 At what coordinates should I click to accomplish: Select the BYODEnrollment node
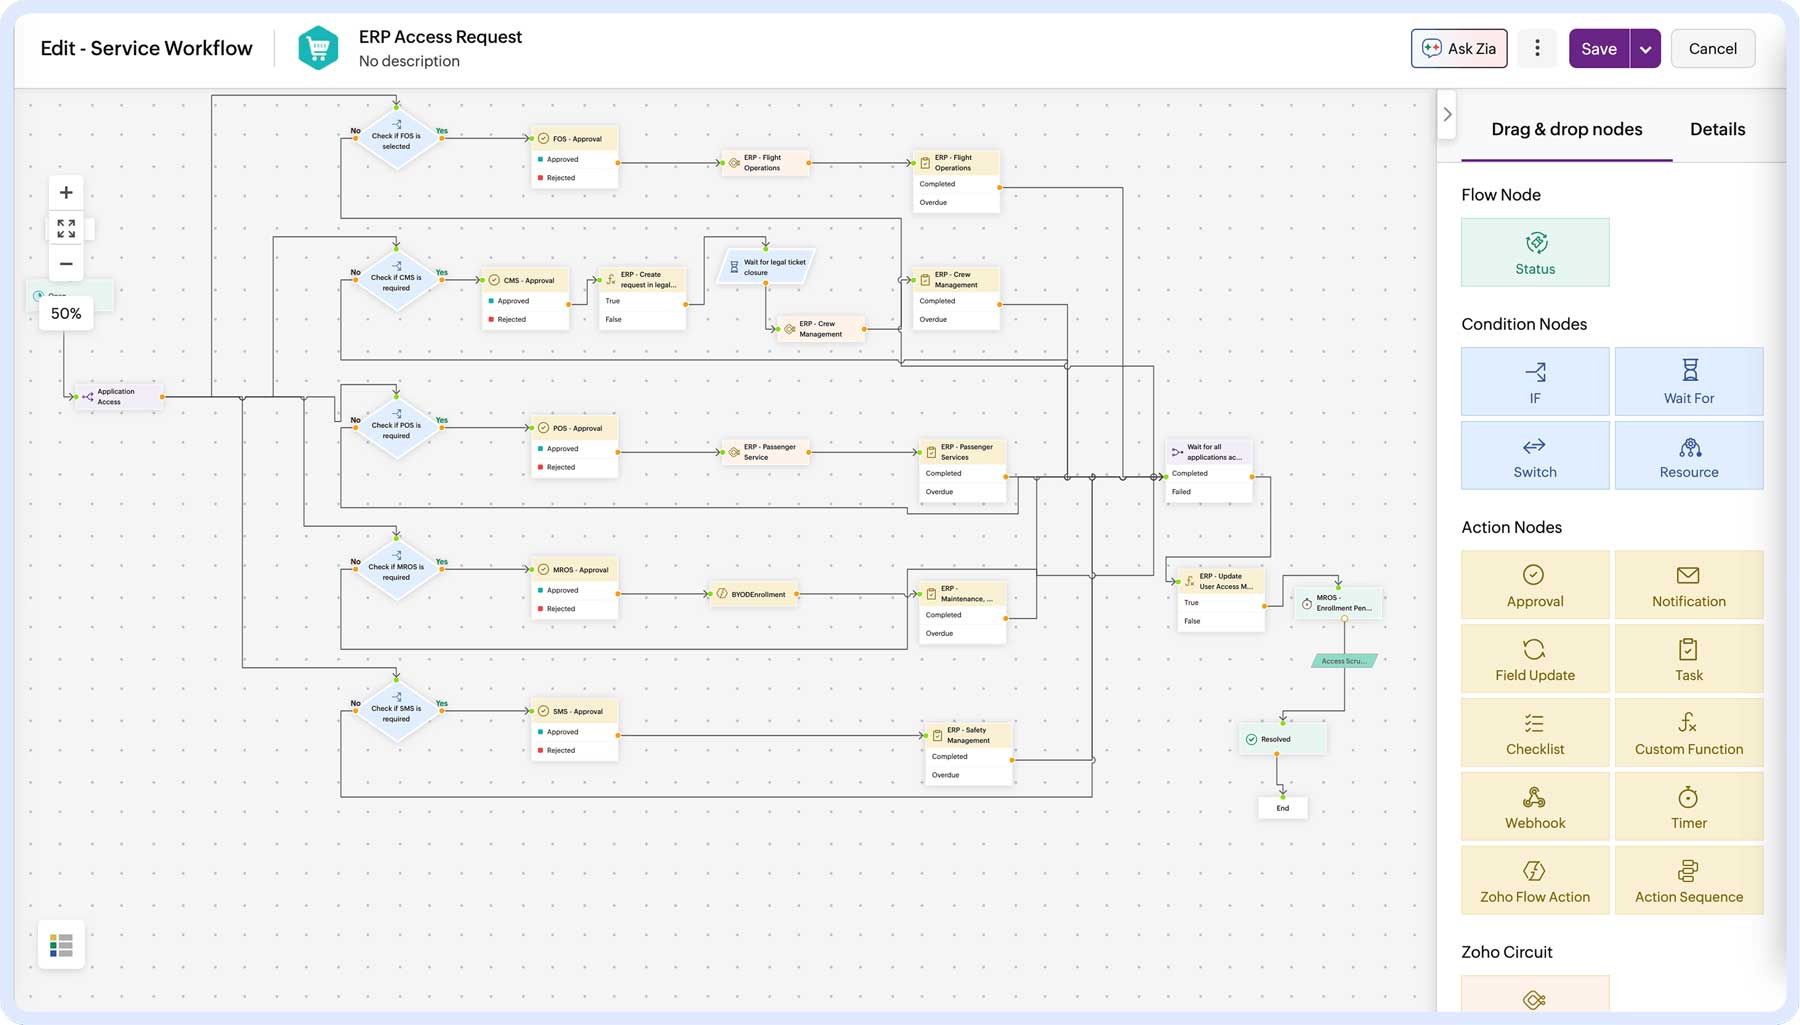pos(754,594)
